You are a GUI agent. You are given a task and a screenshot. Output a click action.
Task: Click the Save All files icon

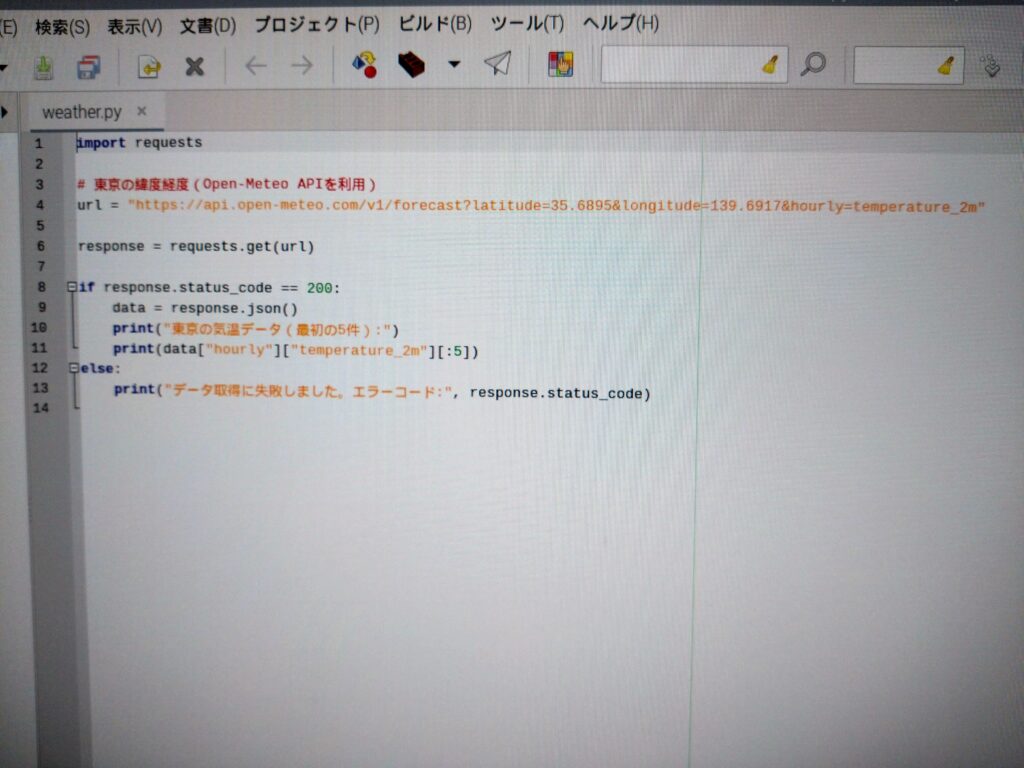pyautogui.click(x=89, y=66)
